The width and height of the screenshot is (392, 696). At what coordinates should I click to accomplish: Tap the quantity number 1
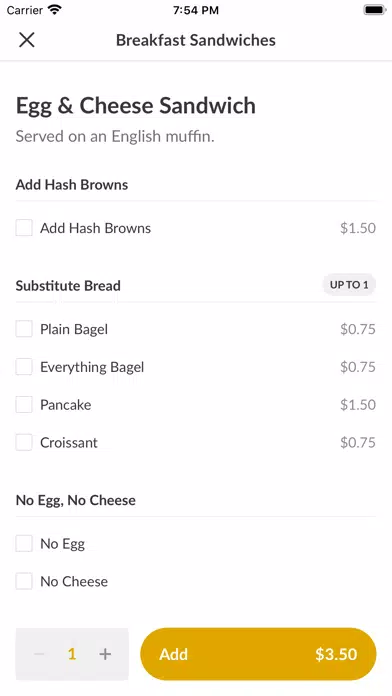click(x=72, y=654)
